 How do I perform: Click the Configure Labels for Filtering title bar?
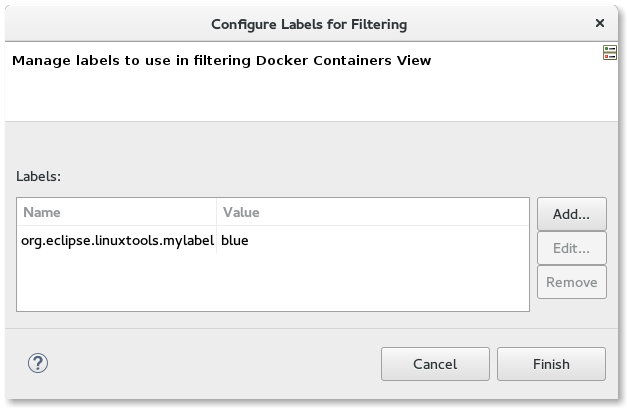(309, 24)
